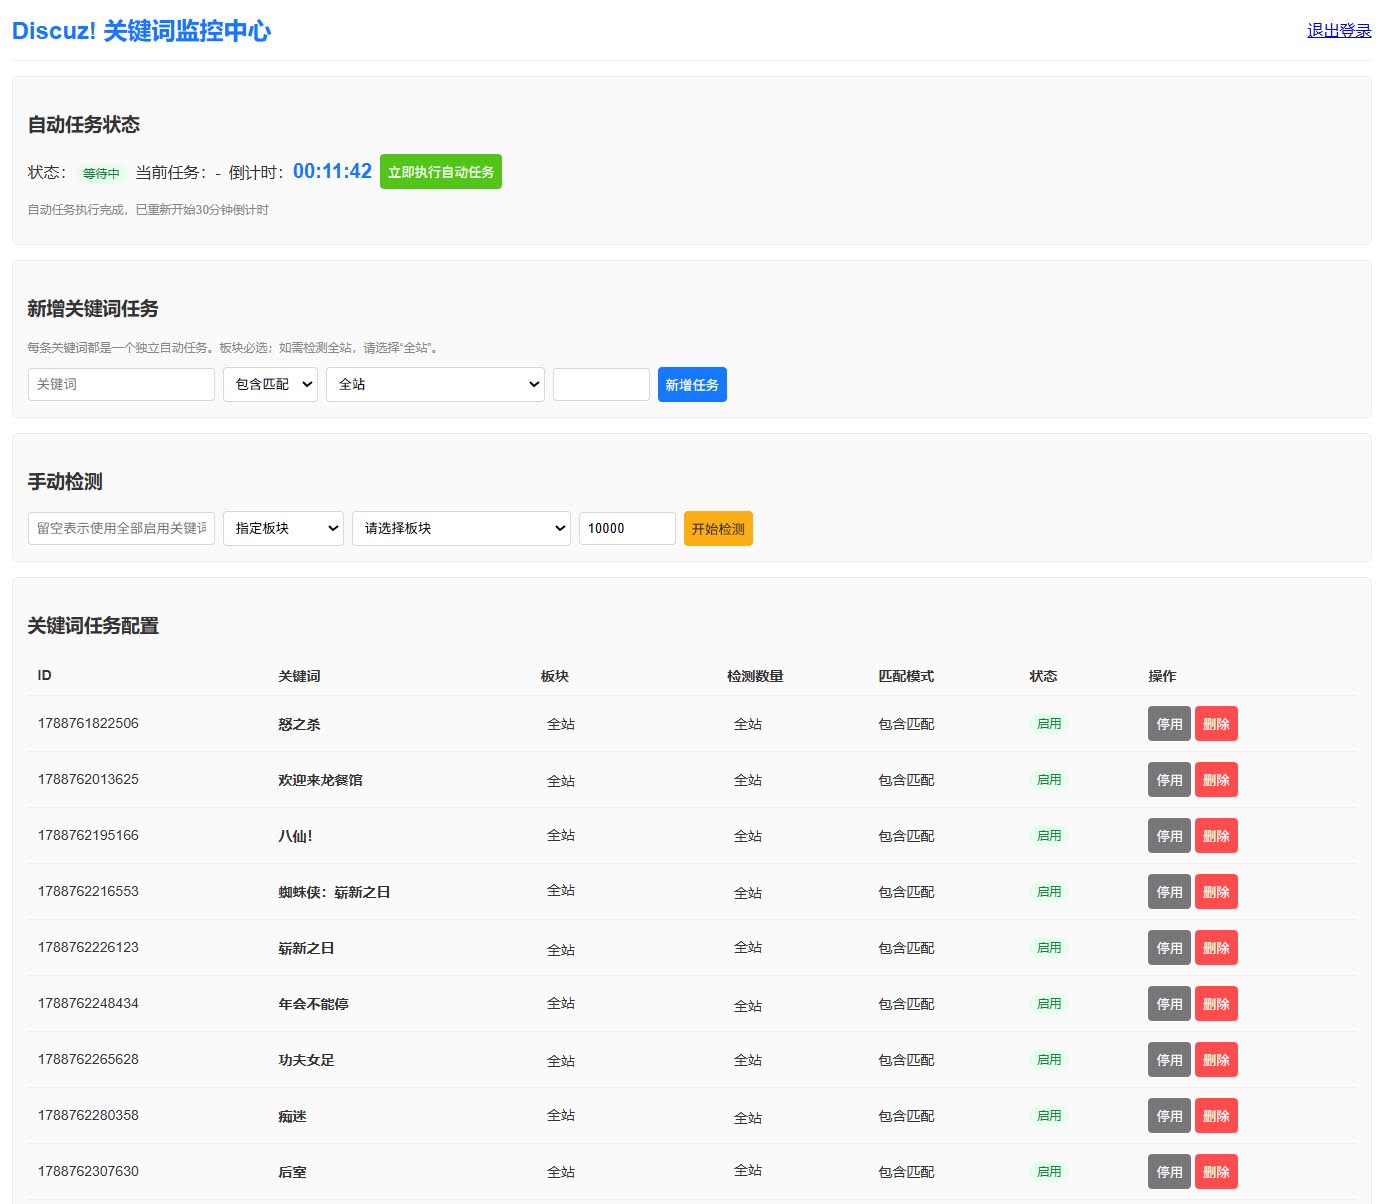This screenshot has height=1204, width=1386.
Task: Disable the 八仙! keyword task
Action: [x=1169, y=836]
